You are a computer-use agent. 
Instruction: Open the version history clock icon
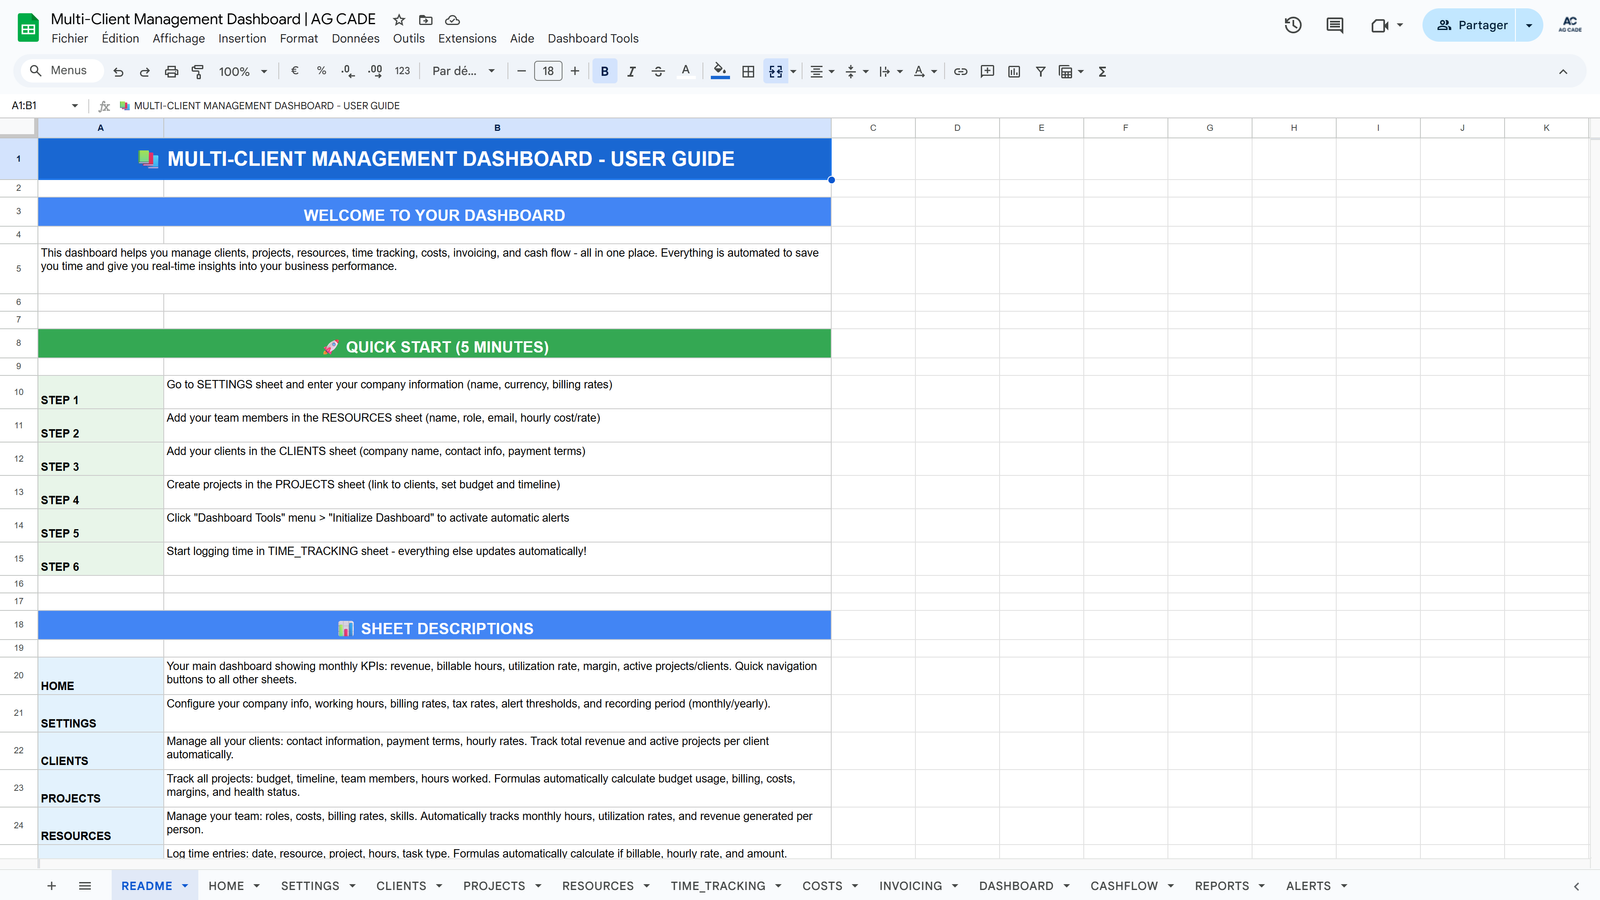pyautogui.click(x=1293, y=25)
